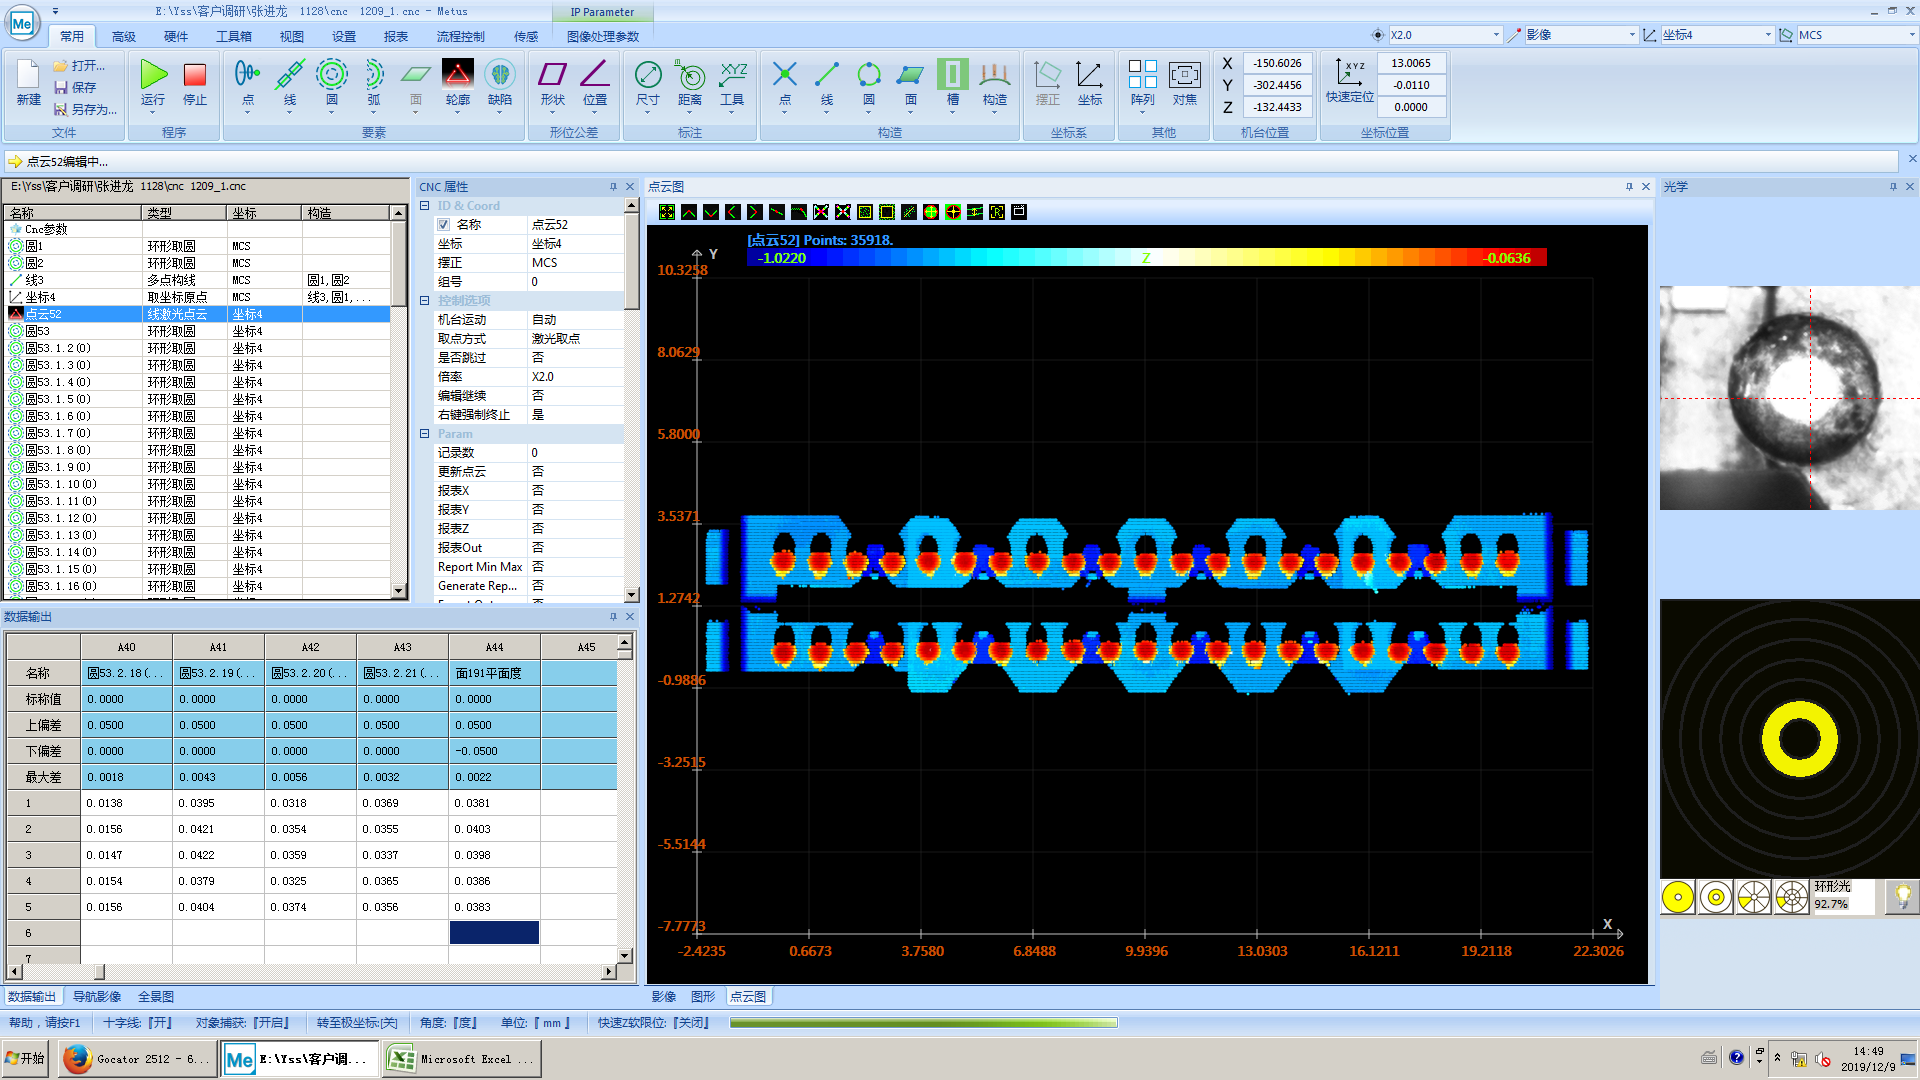Click the Z color scale bar
1920x1080 pixels.
tap(1146, 258)
